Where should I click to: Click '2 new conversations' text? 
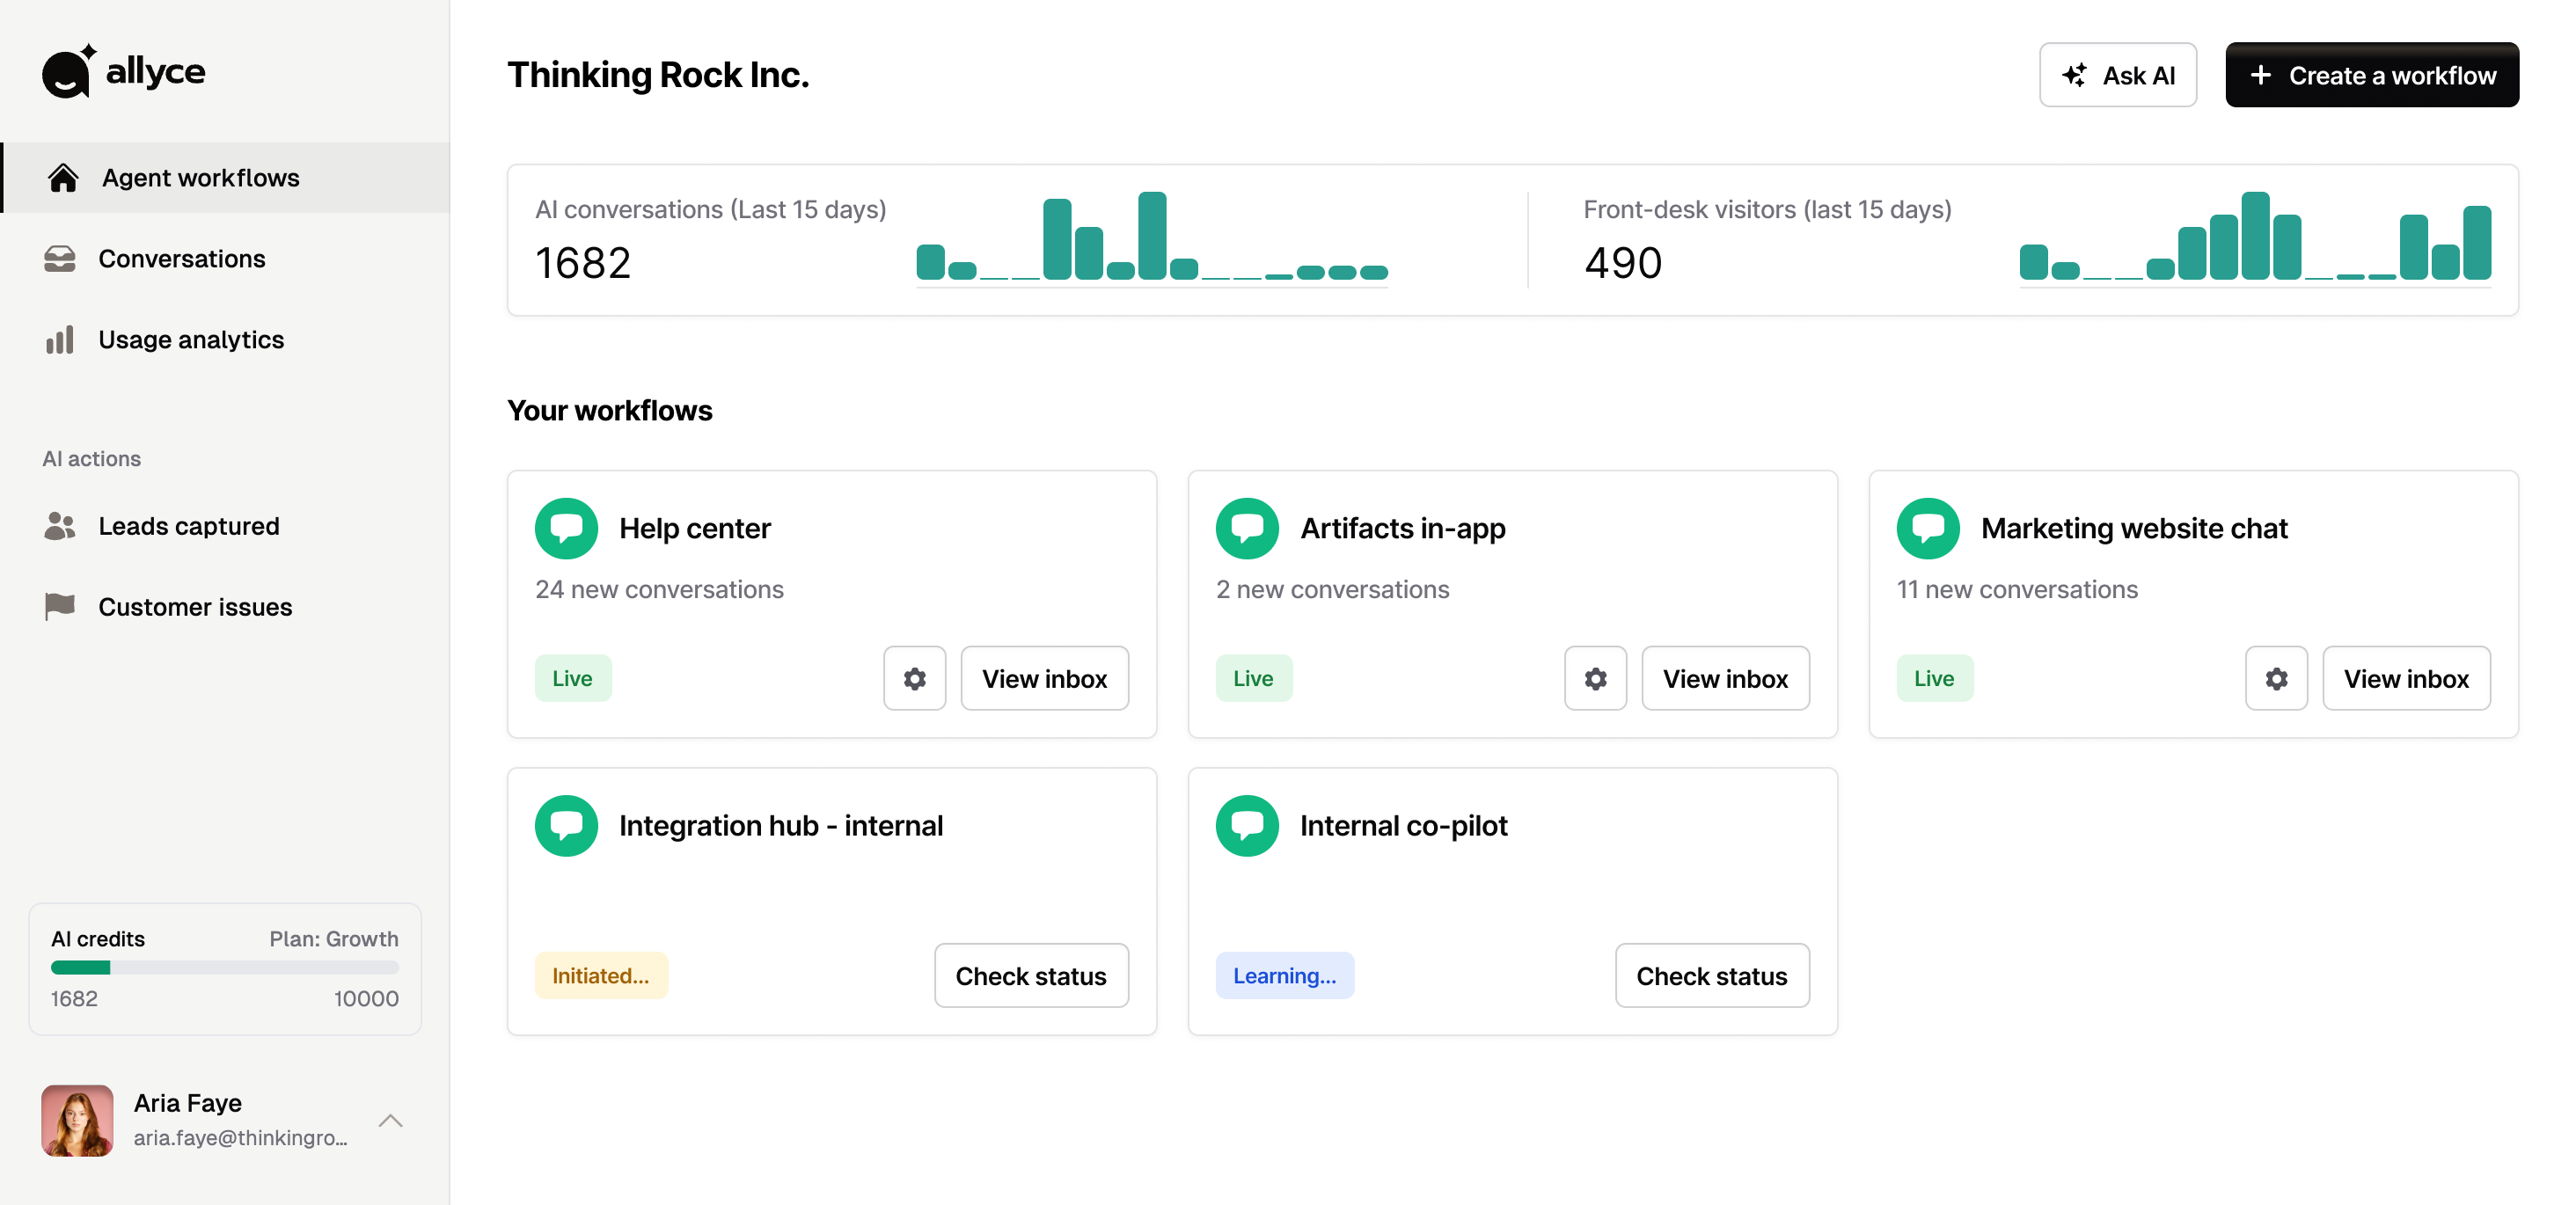click(x=1332, y=590)
